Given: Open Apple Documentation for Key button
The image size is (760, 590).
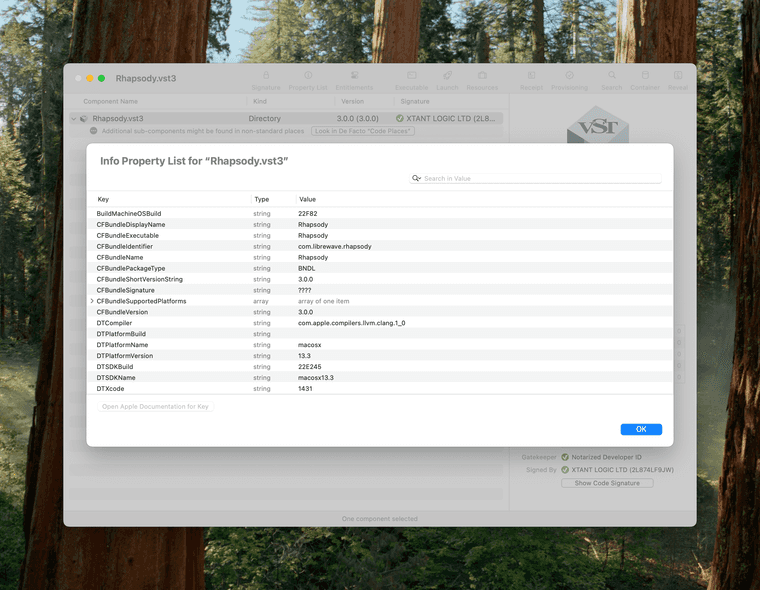Looking at the screenshot, I should 155,406.
